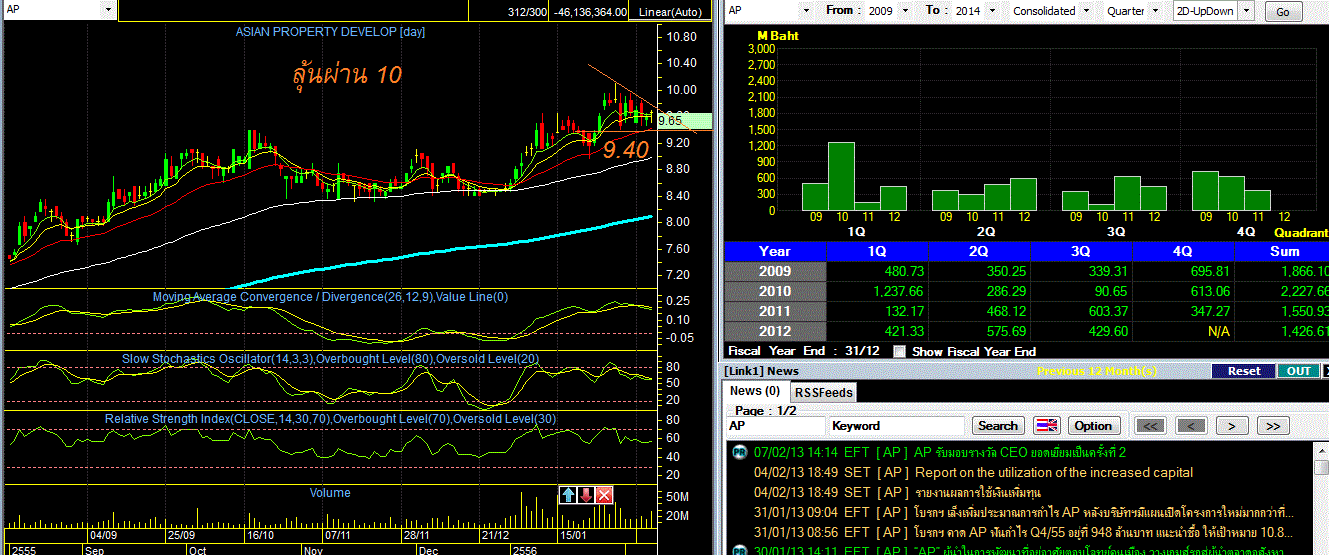Move the Volume pane up with the blue arrow
The width and height of the screenshot is (1329, 555).
[x=568, y=494]
